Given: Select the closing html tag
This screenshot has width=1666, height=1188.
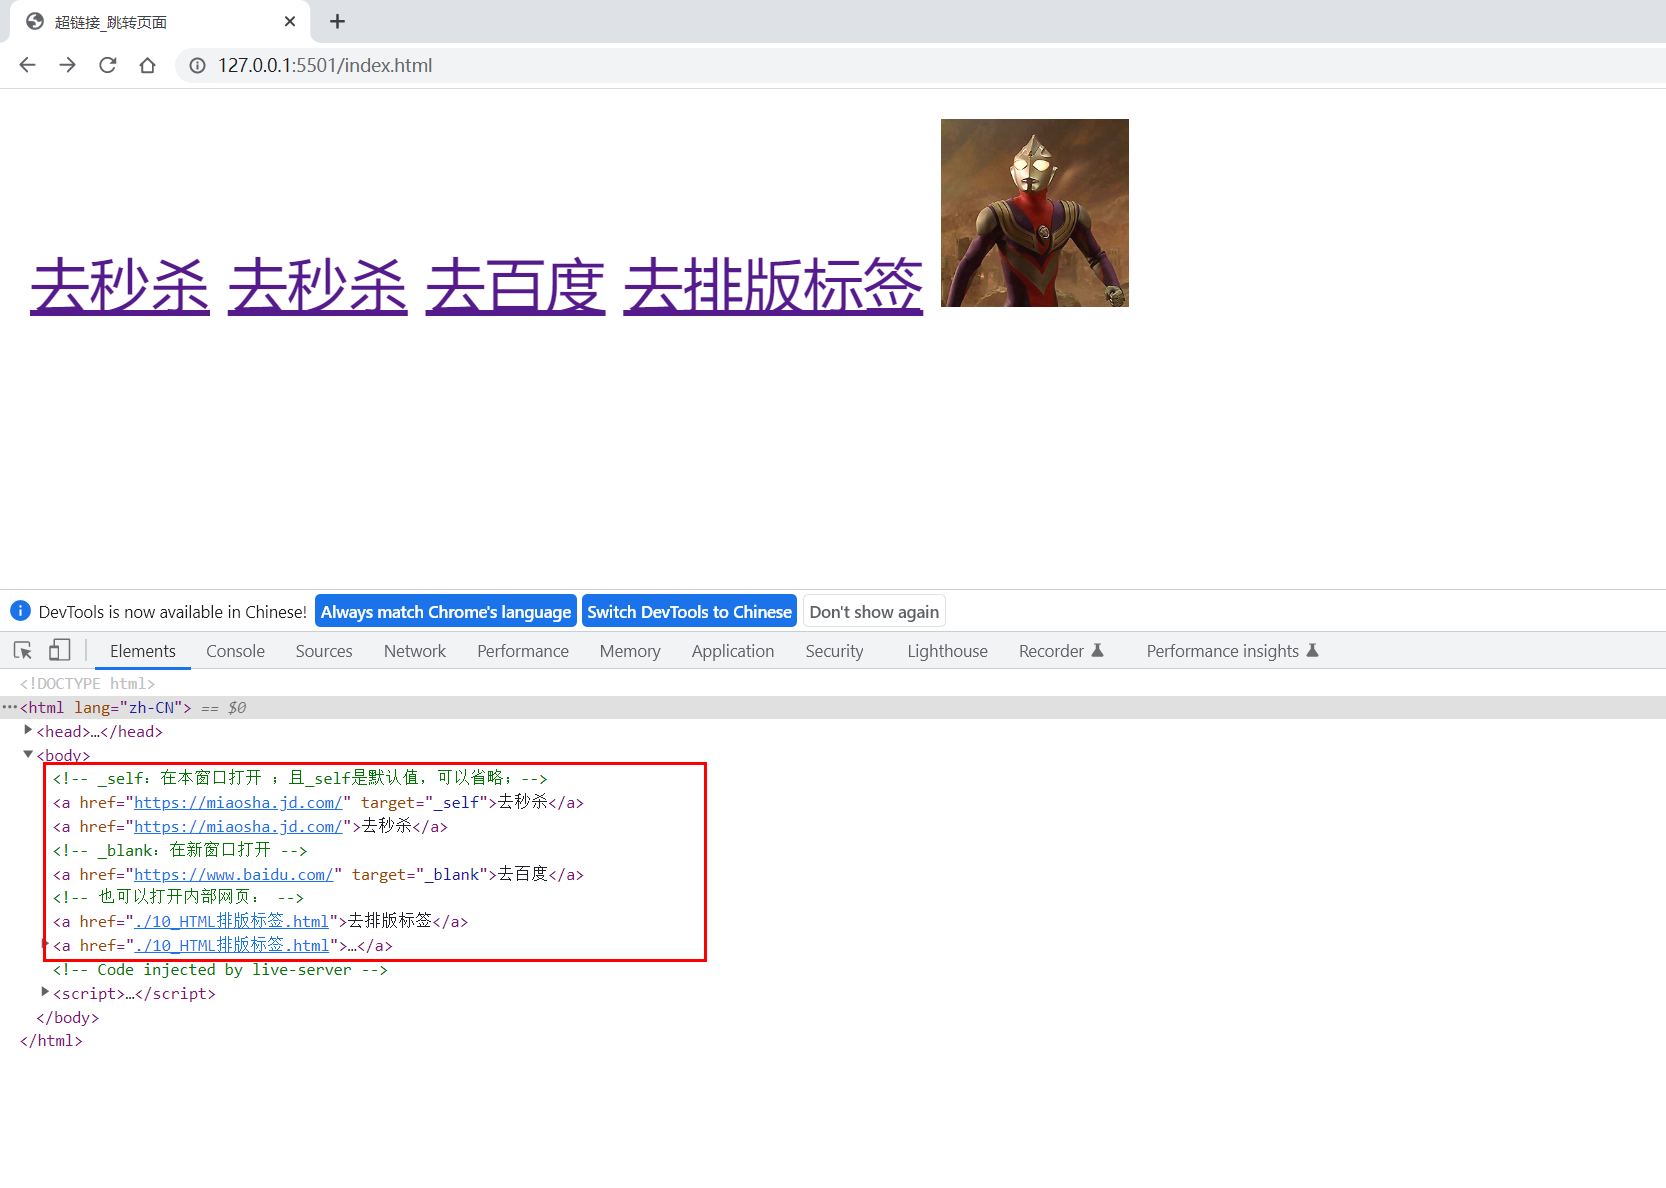Looking at the screenshot, I should point(51,1040).
